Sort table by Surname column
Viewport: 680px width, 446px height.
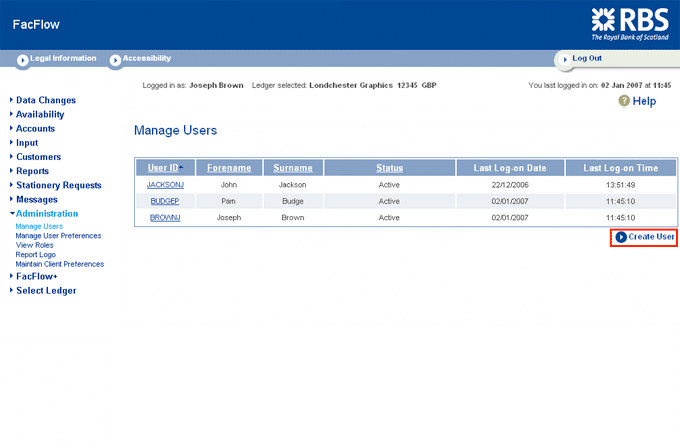(x=293, y=168)
